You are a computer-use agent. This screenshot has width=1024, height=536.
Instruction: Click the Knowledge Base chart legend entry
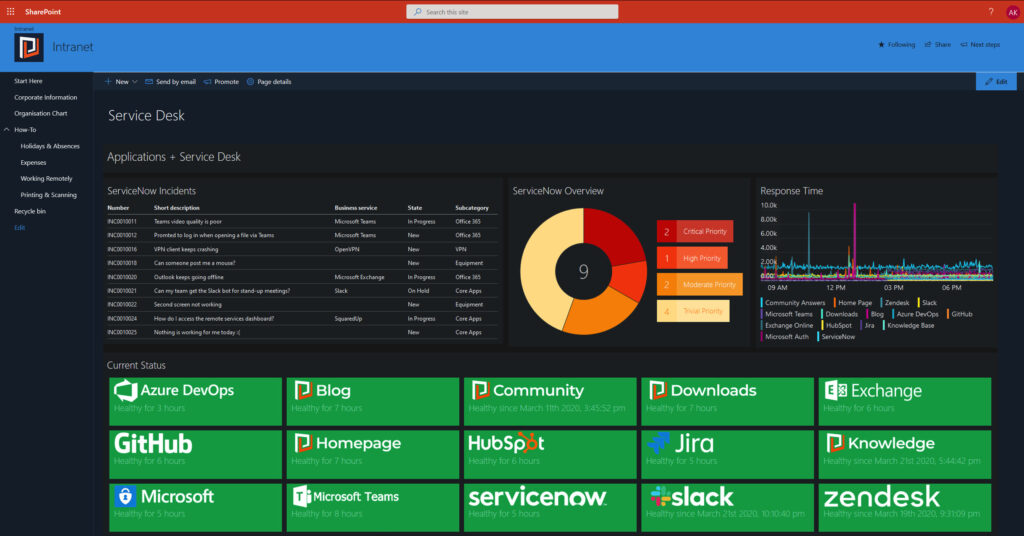(x=908, y=325)
